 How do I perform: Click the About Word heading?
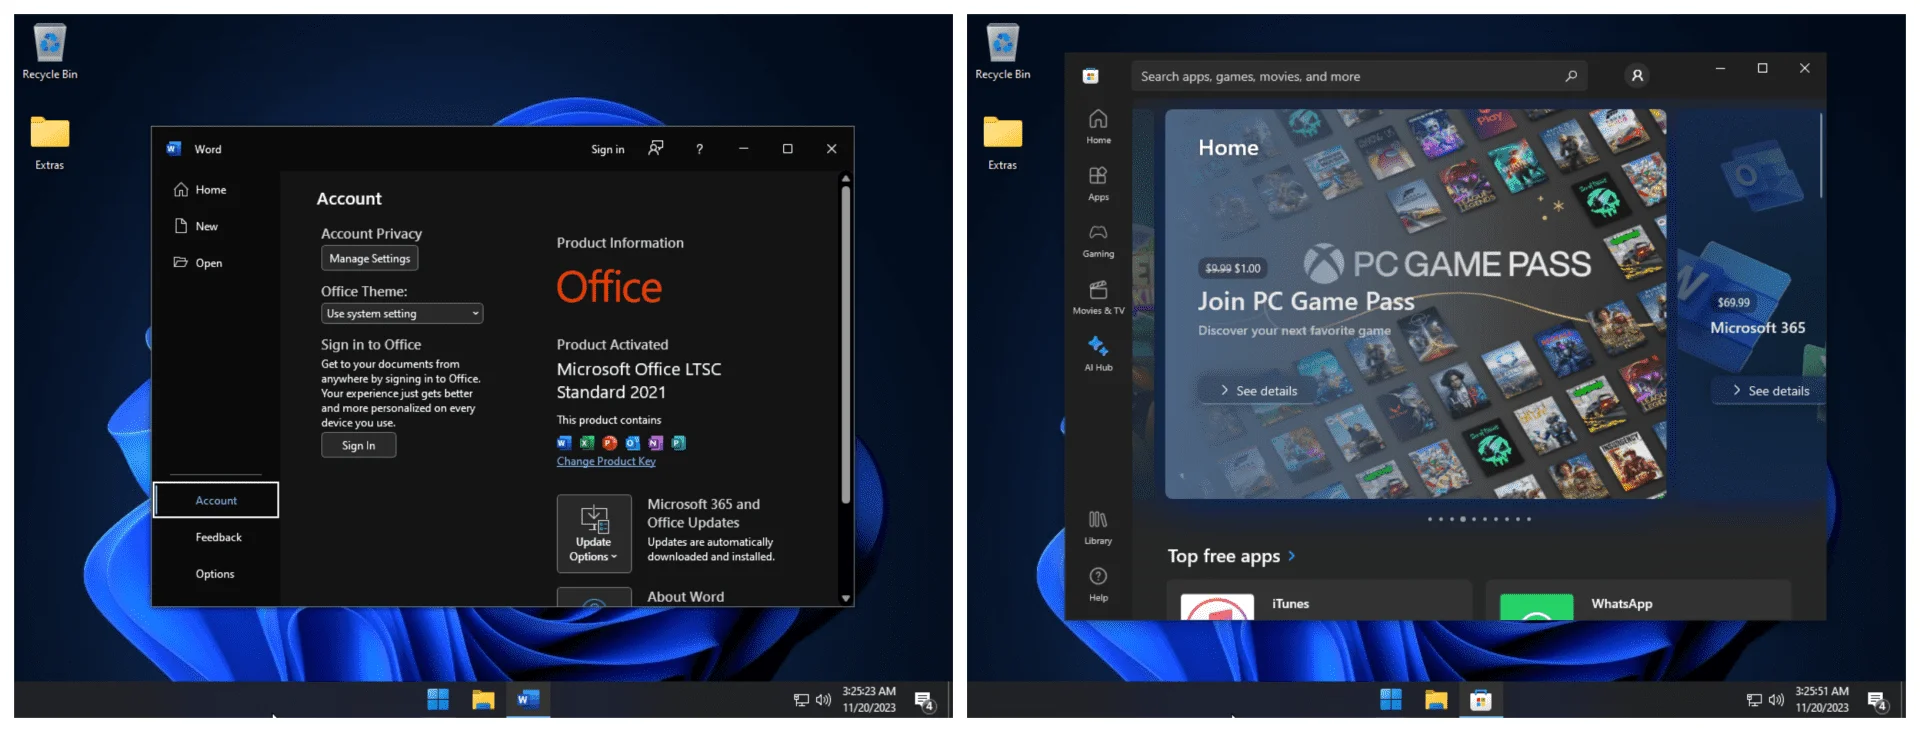686,597
